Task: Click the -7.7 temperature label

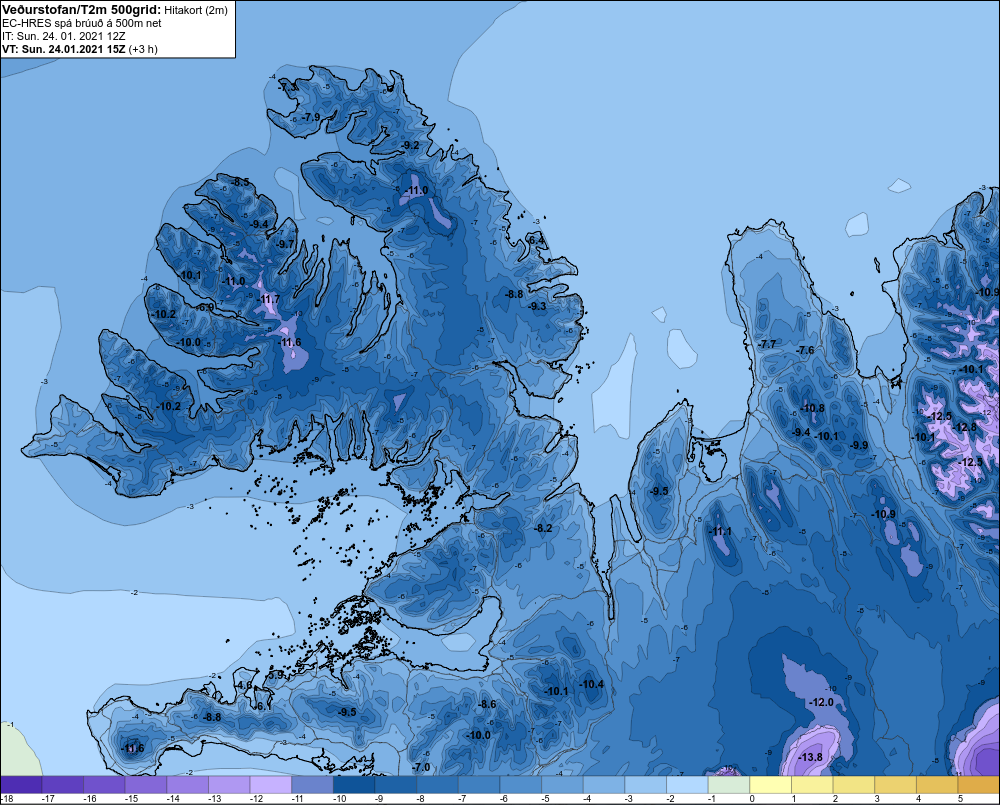Action: 767,344
